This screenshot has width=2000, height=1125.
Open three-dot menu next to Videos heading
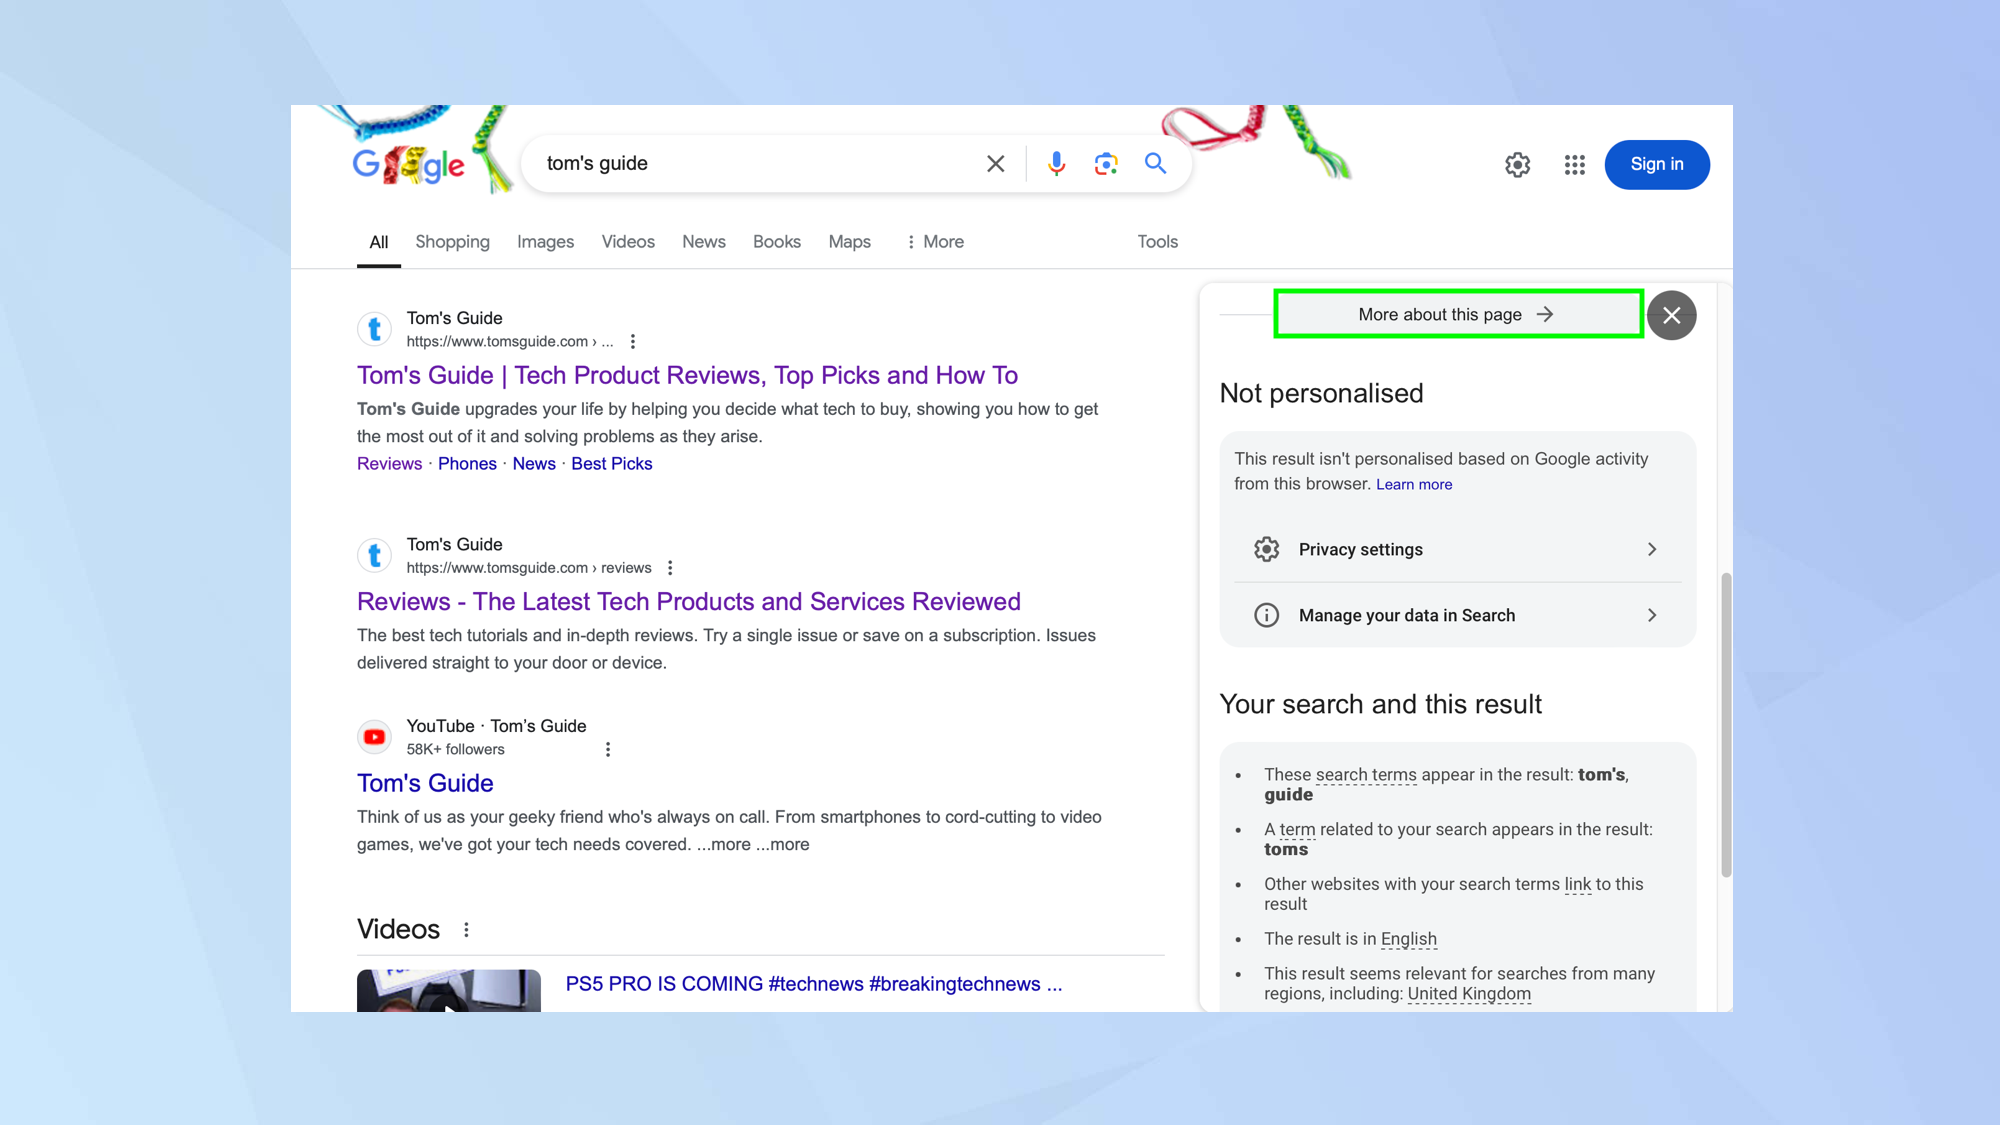[466, 930]
